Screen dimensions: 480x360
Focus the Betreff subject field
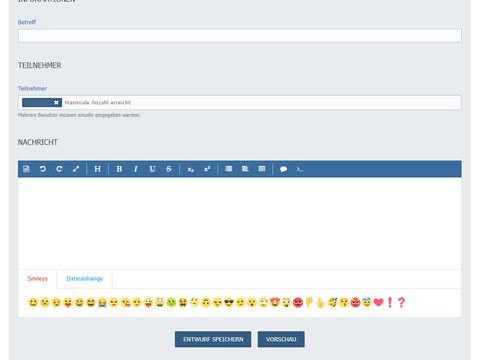tap(240, 36)
